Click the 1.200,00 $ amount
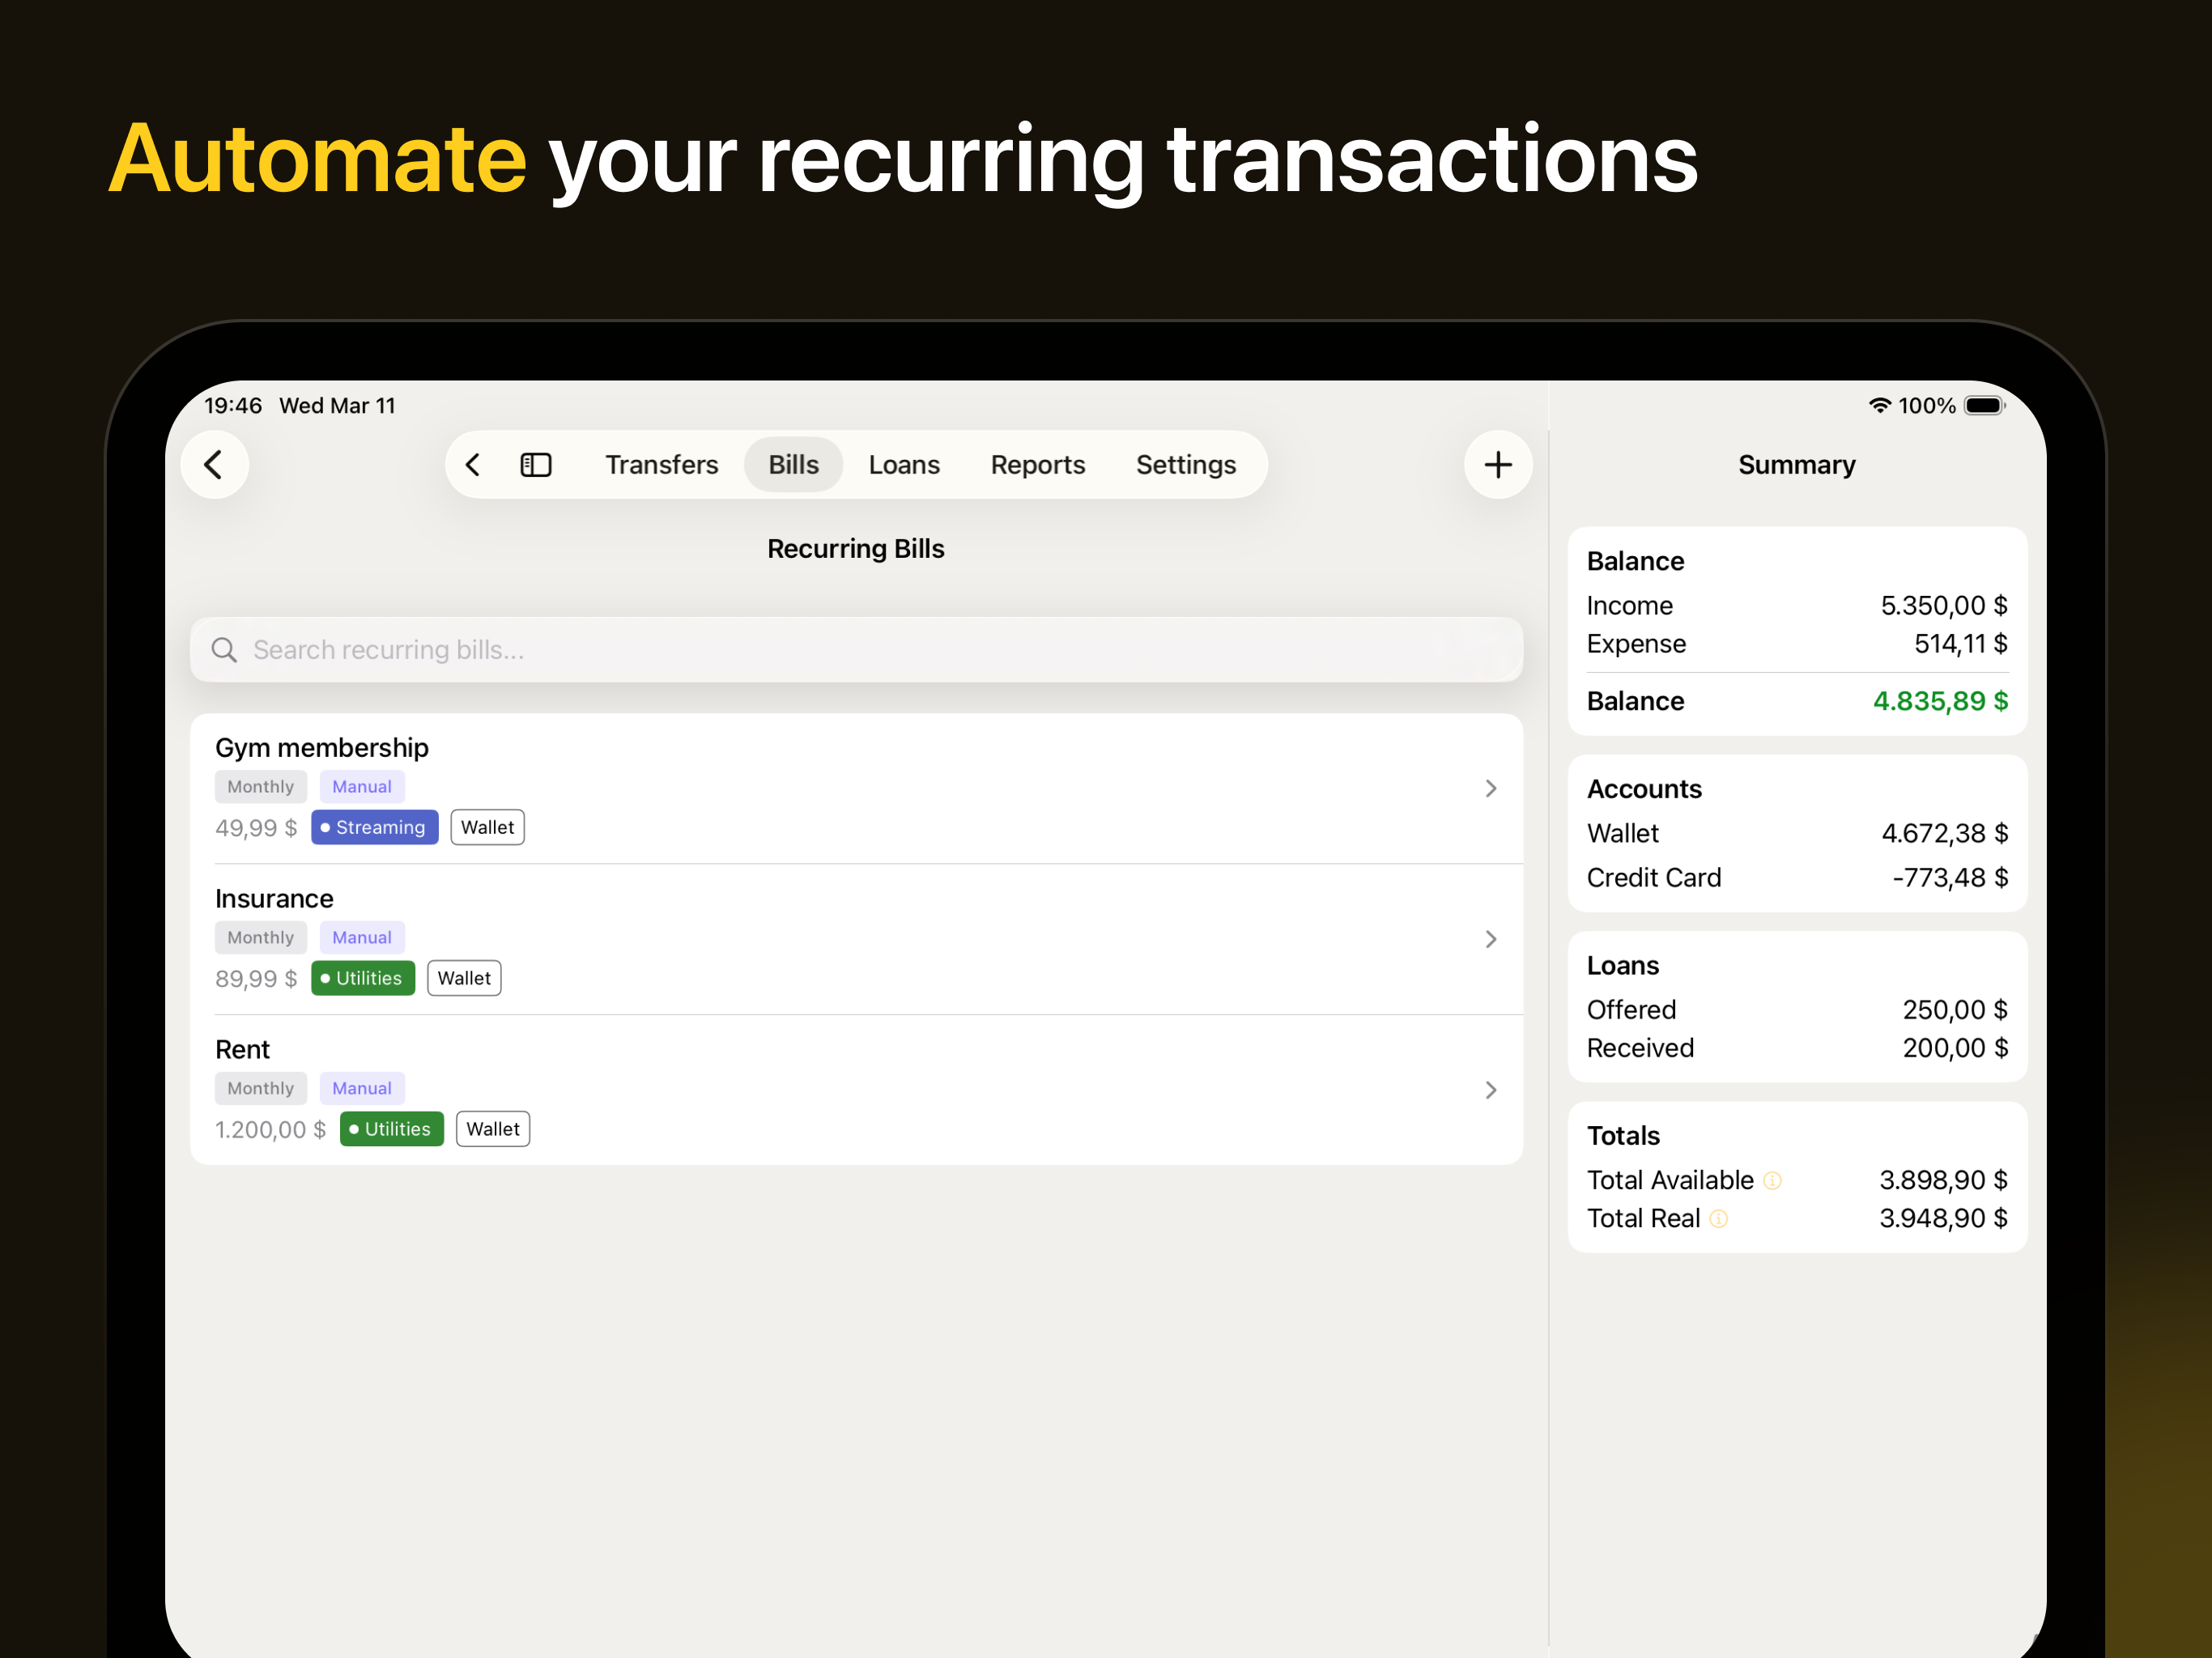 [x=270, y=1130]
